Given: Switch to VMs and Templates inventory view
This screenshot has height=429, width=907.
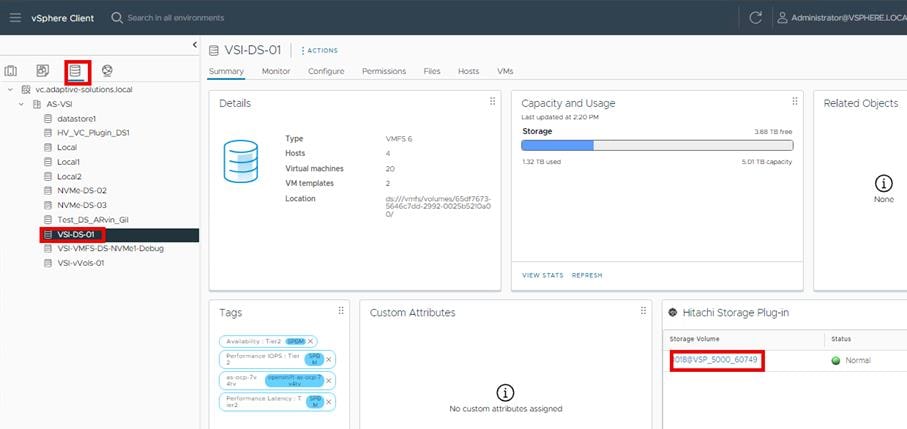Looking at the screenshot, I should [42, 71].
